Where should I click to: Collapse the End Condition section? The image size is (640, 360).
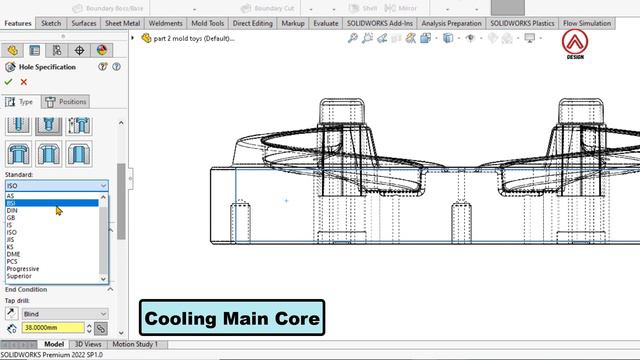[110, 289]
